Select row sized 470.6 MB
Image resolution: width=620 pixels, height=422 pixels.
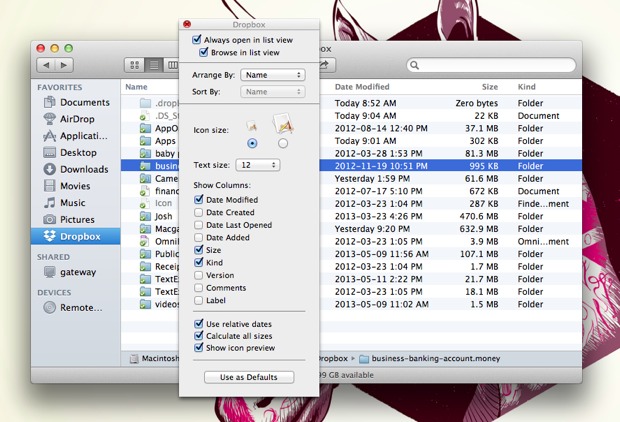351,216
